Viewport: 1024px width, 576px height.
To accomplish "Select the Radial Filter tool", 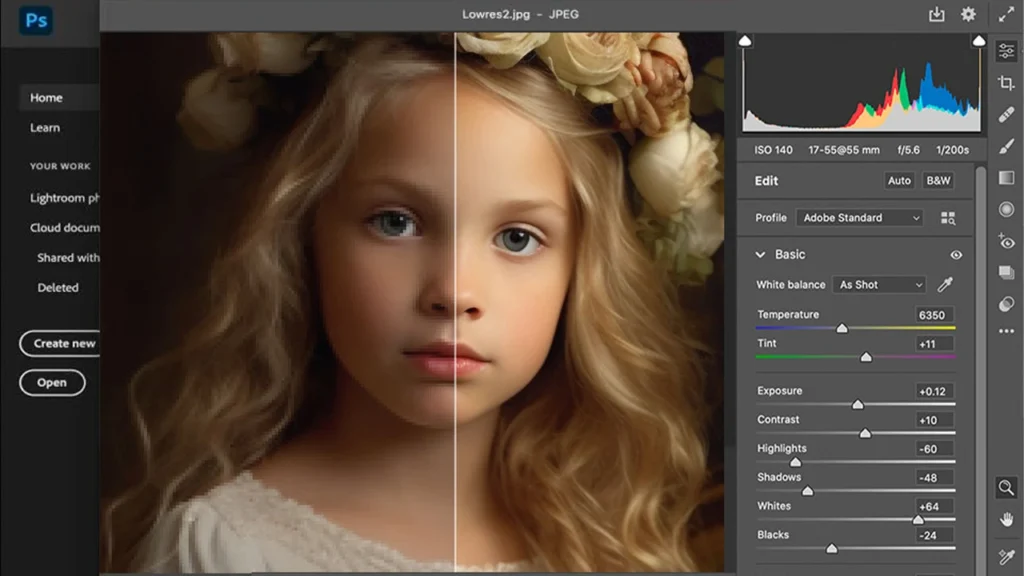I will [1006, 209].
